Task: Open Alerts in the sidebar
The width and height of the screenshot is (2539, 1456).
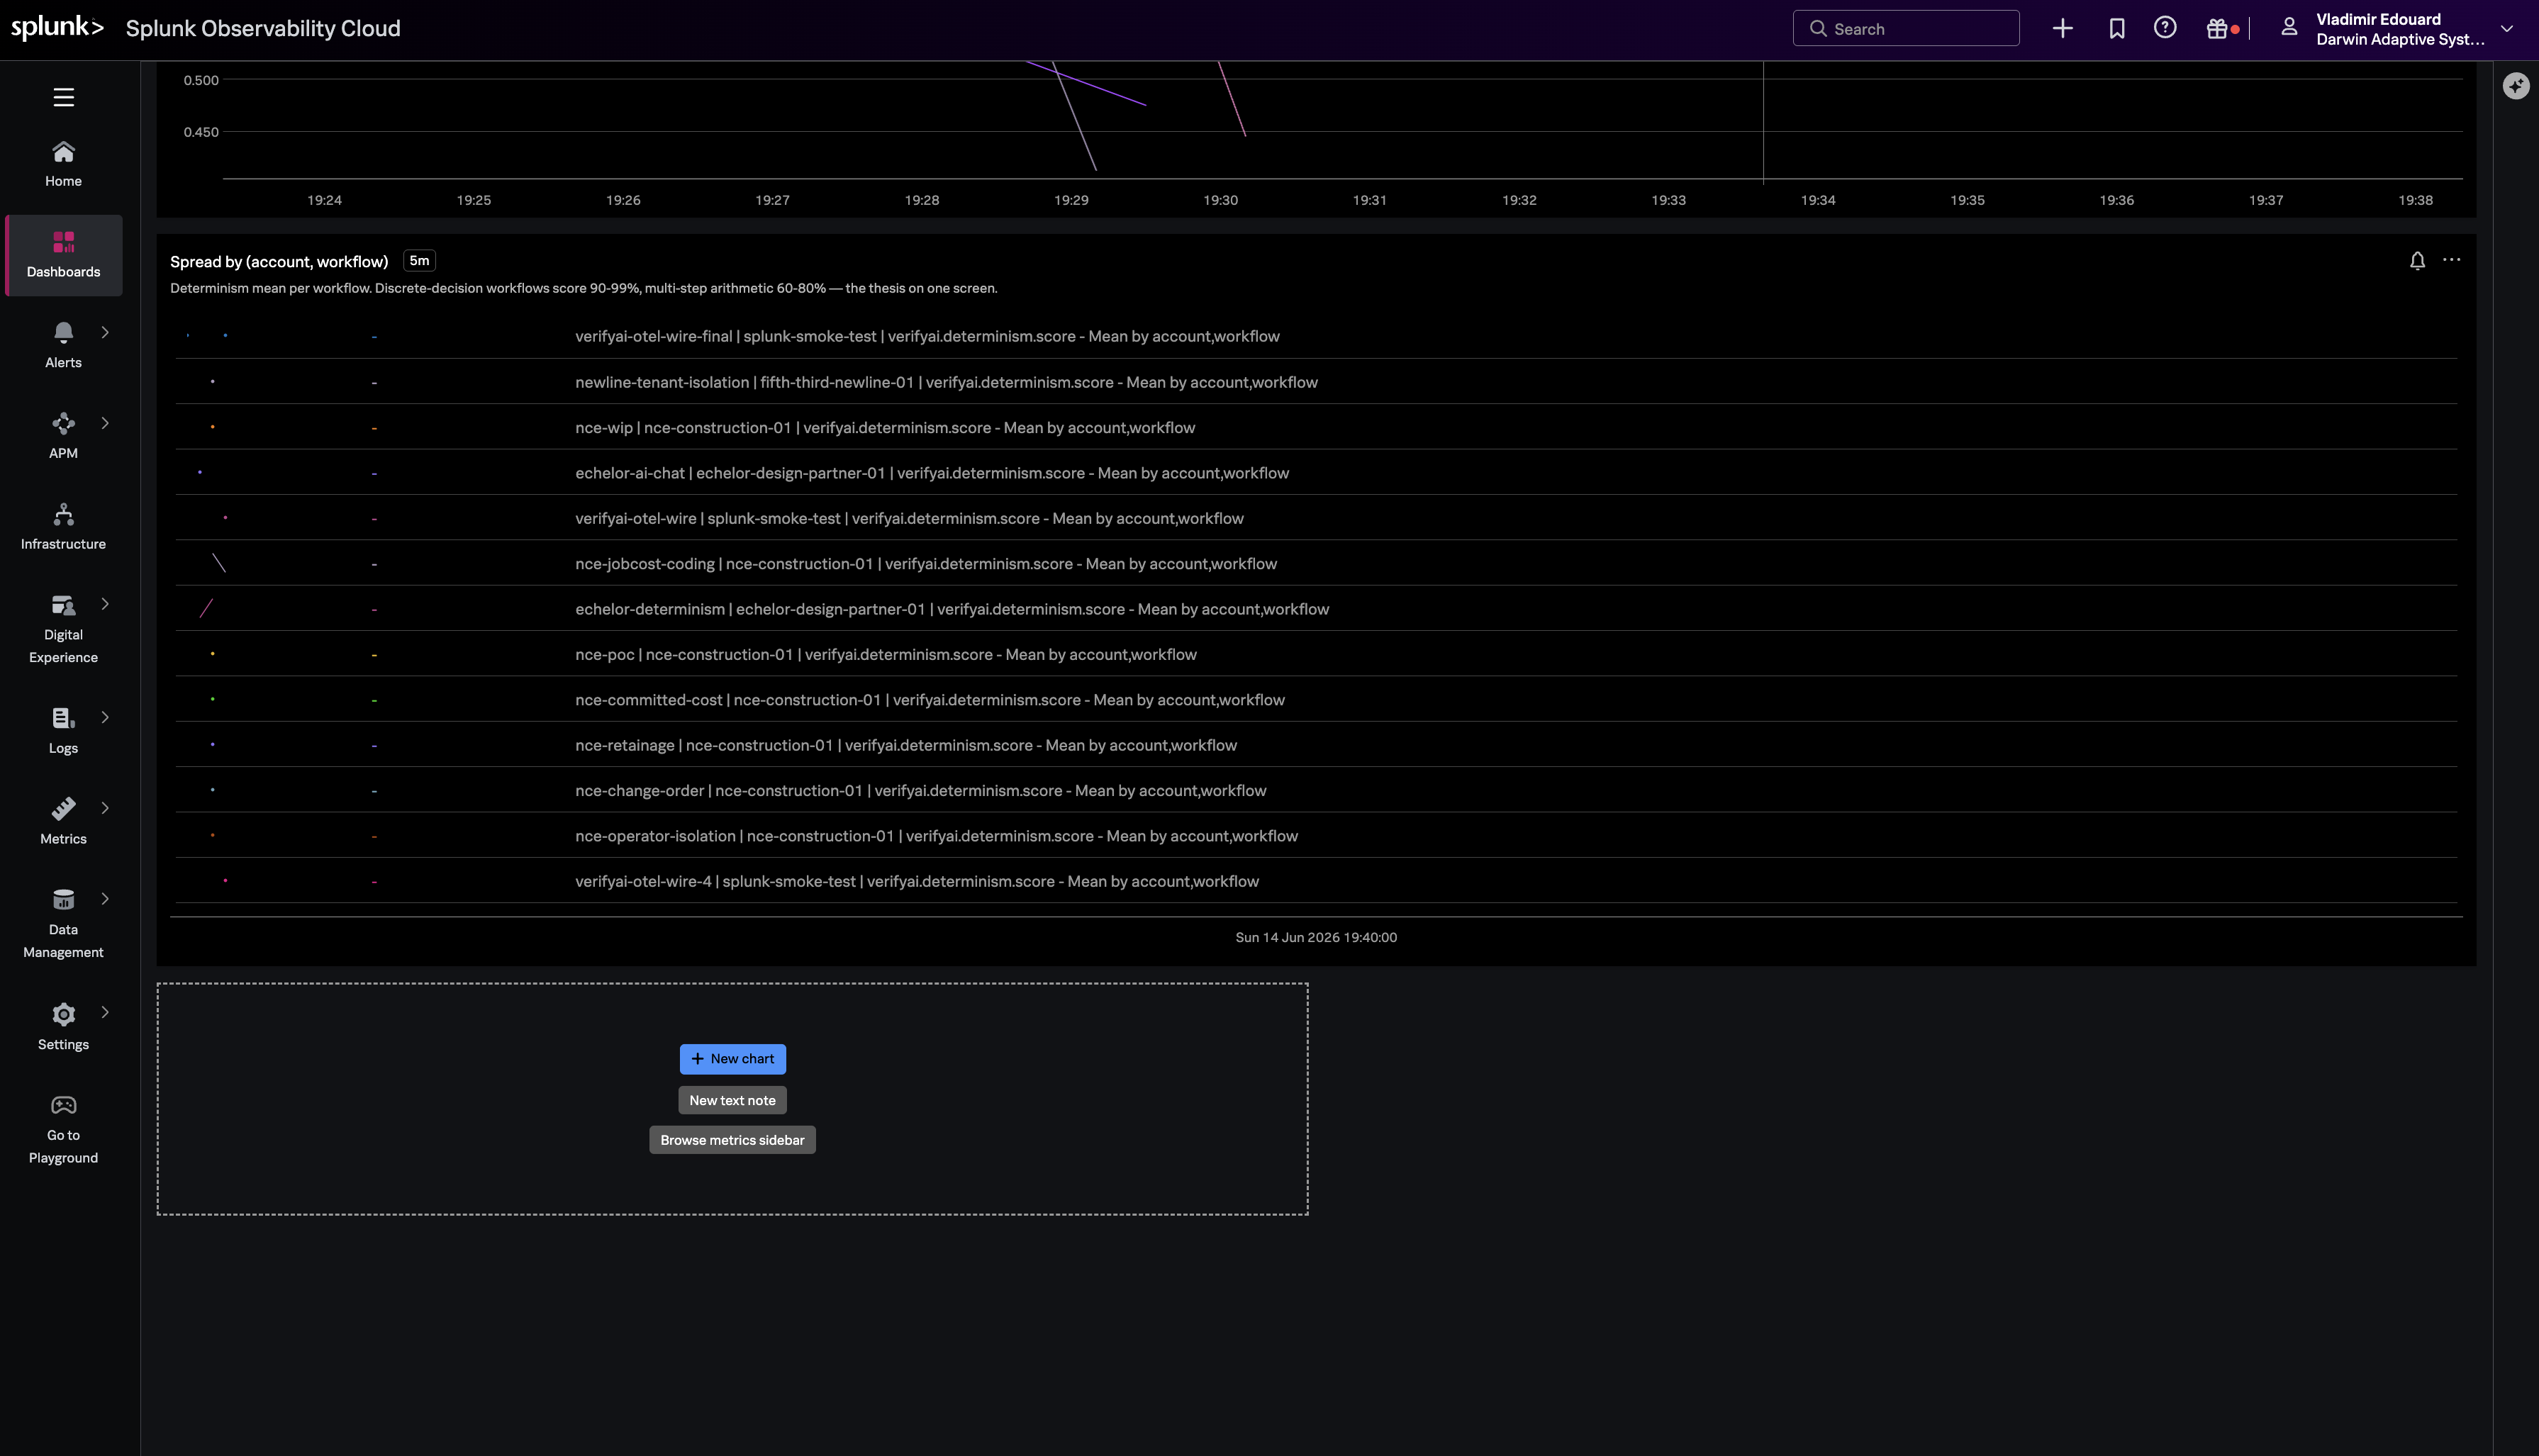Action: pos(63,345)
